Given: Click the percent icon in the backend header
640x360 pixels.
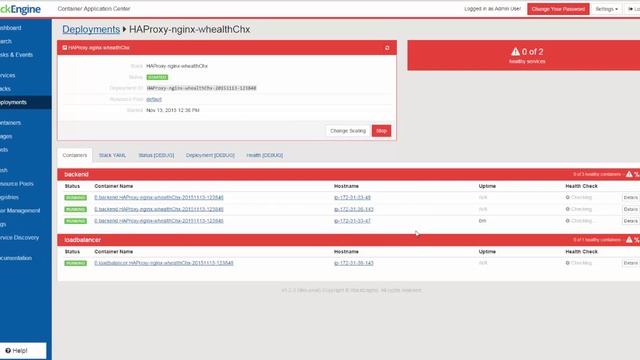Looking at the screenshot, I should point(637,174).
